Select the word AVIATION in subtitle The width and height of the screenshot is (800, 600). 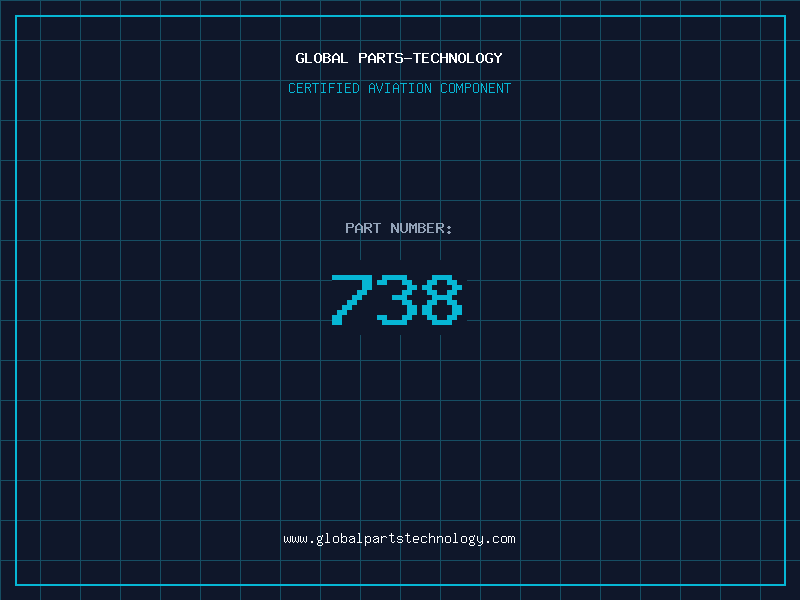coord(400,88)
